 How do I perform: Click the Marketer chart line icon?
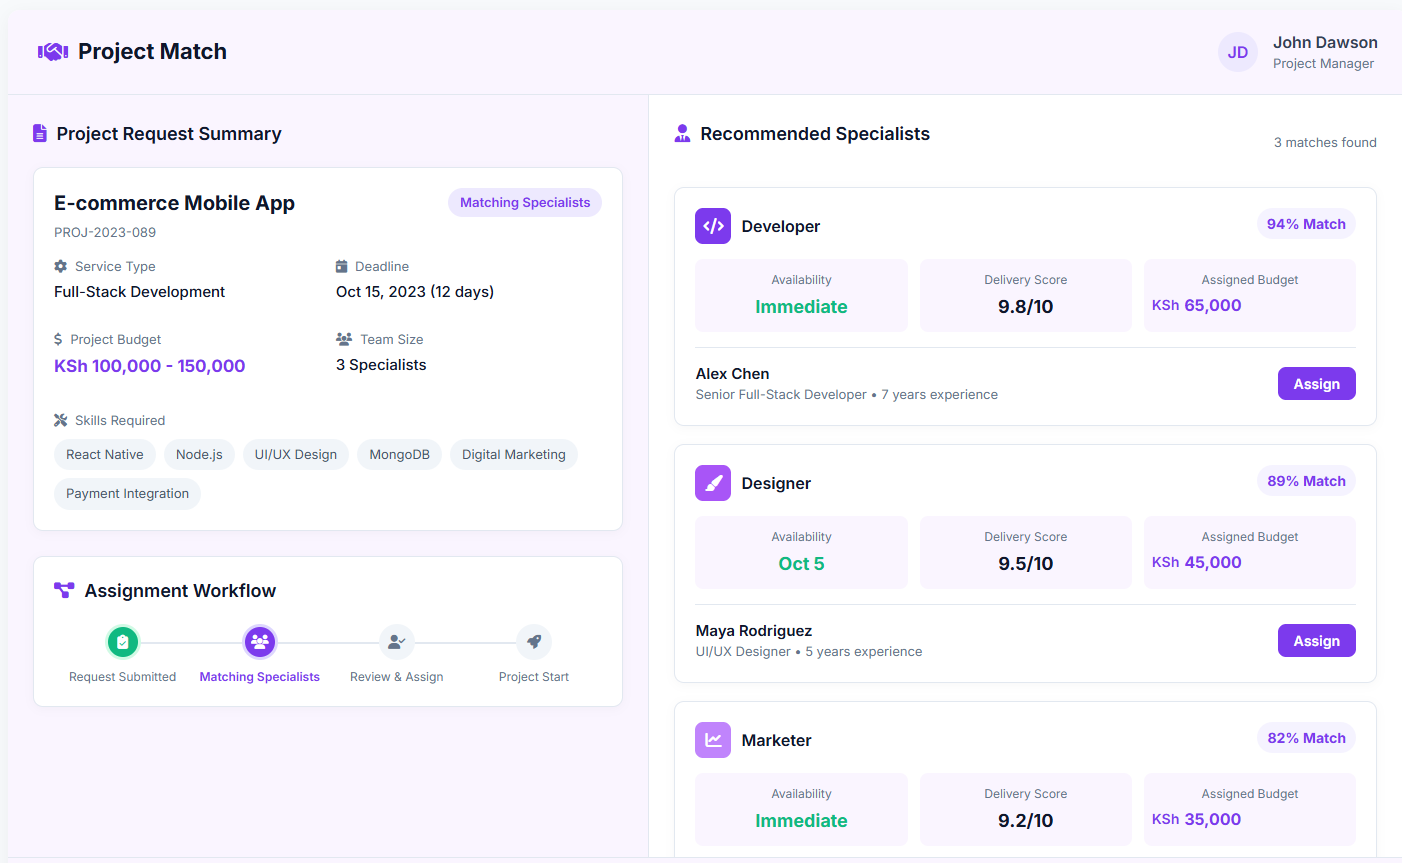713,740
